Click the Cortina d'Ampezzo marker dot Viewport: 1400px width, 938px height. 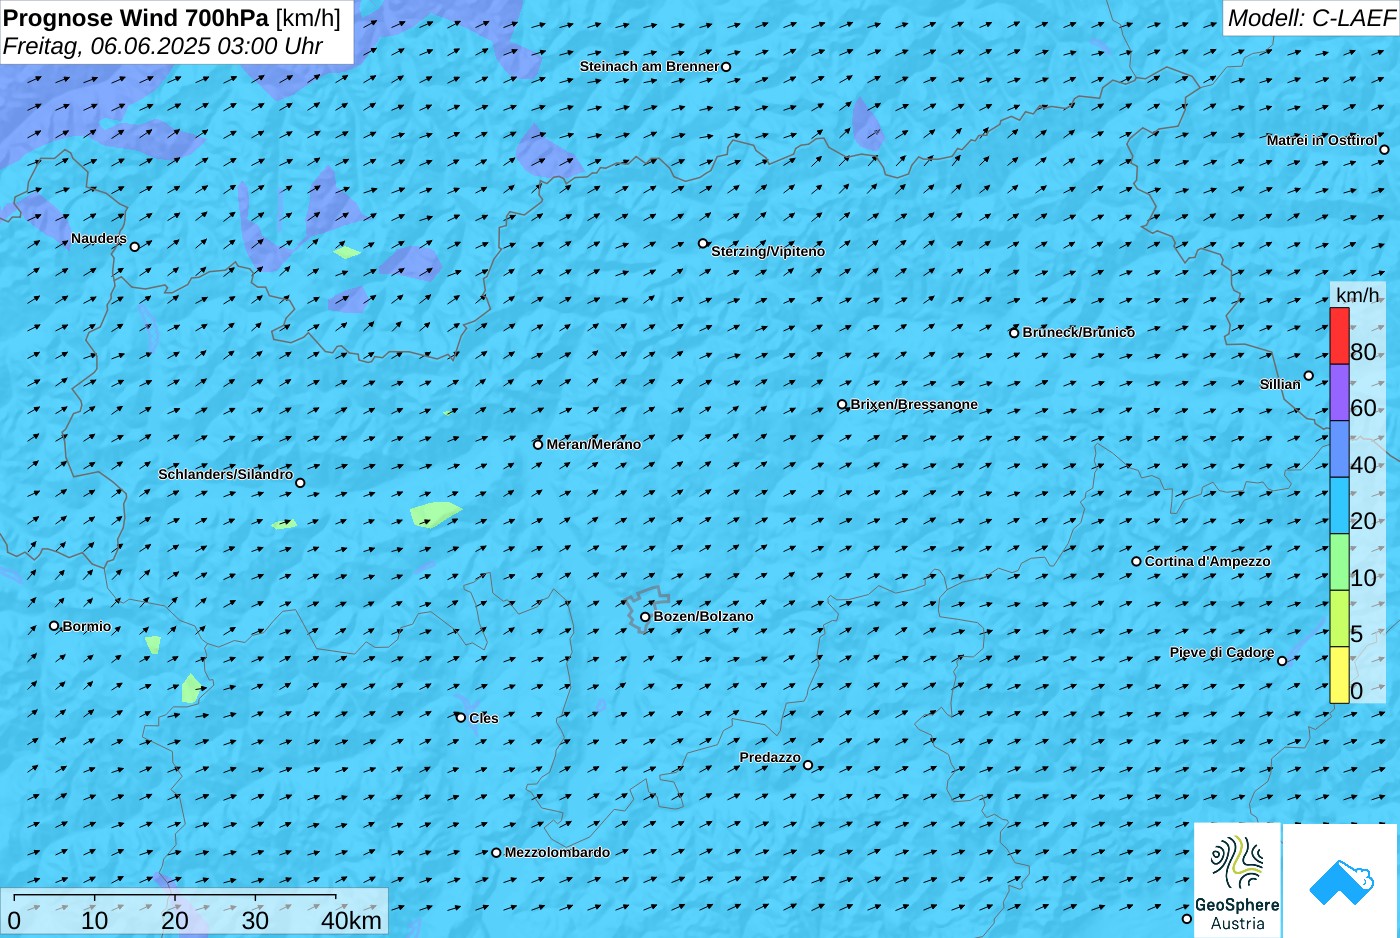pos(1136,561)
